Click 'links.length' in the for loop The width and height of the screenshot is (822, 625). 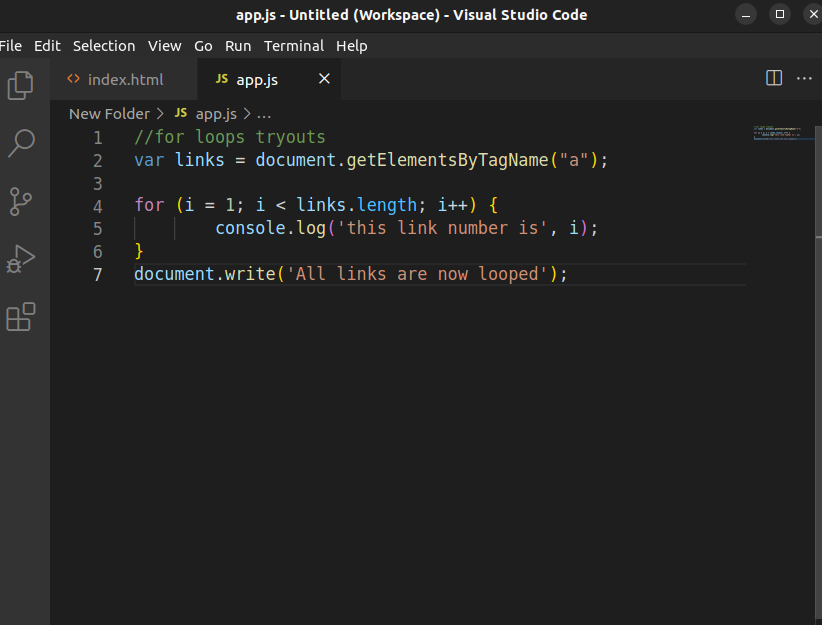click(x=356, y=205)
